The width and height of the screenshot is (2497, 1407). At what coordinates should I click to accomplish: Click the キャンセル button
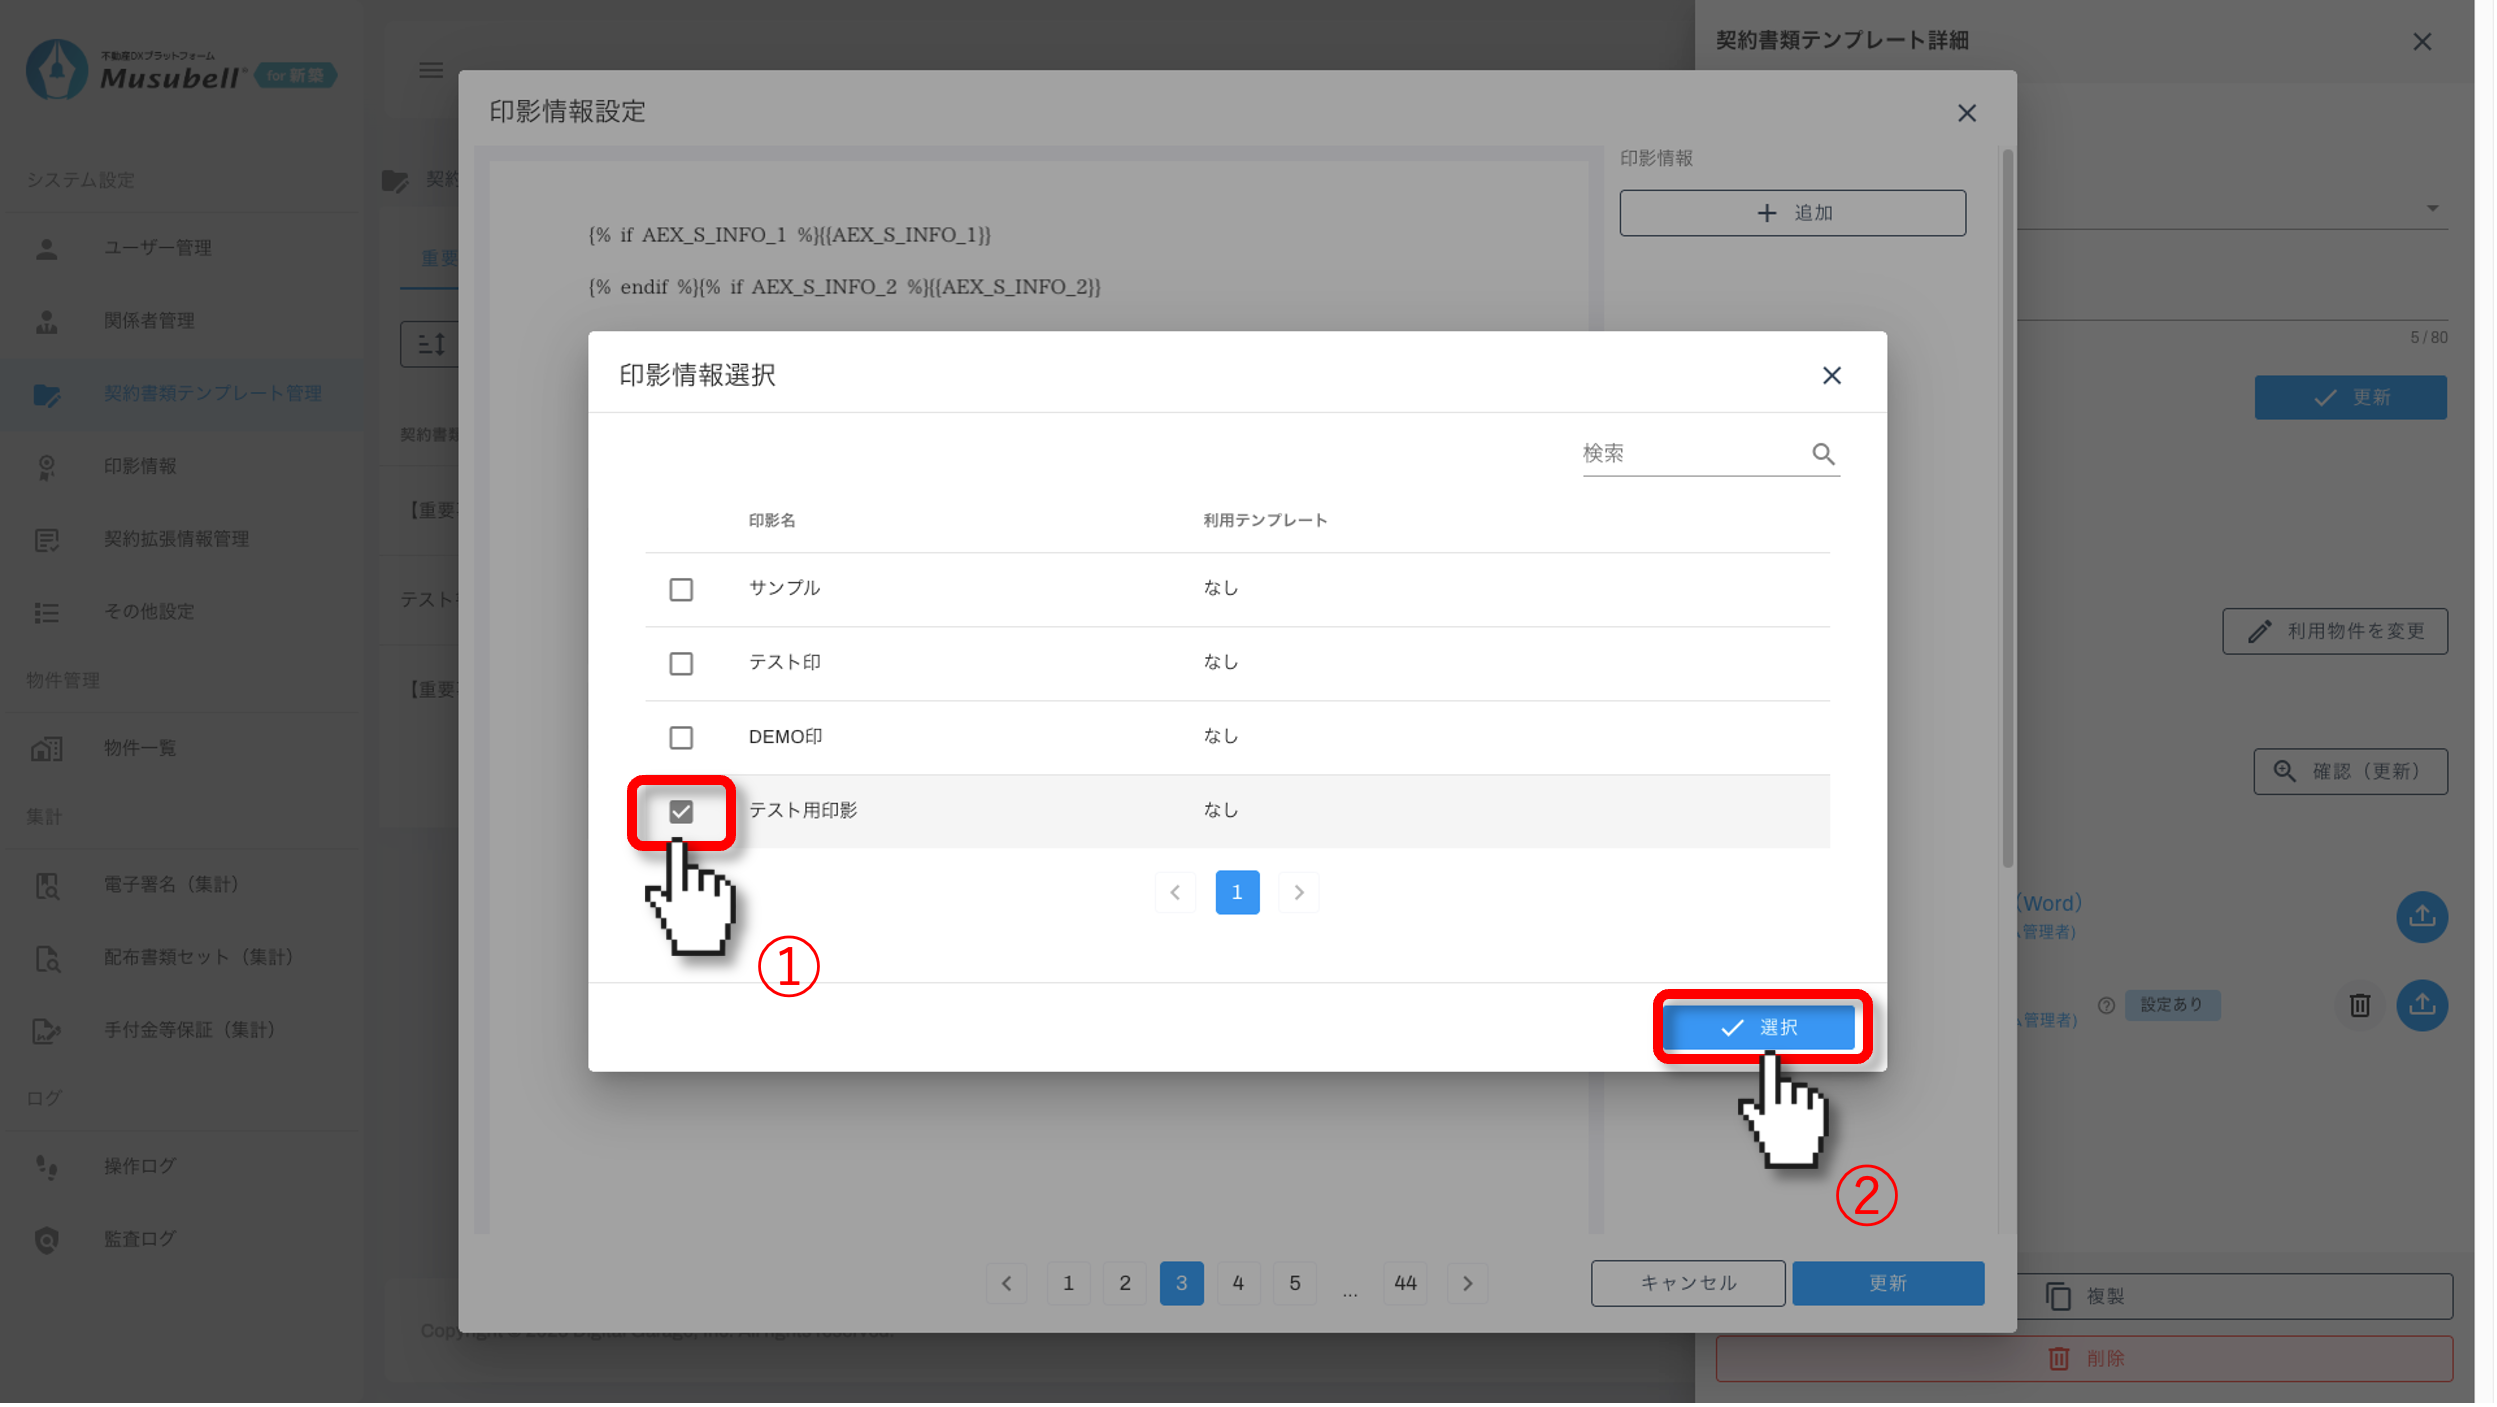pyautogui.click(x=1687, y=1283)
